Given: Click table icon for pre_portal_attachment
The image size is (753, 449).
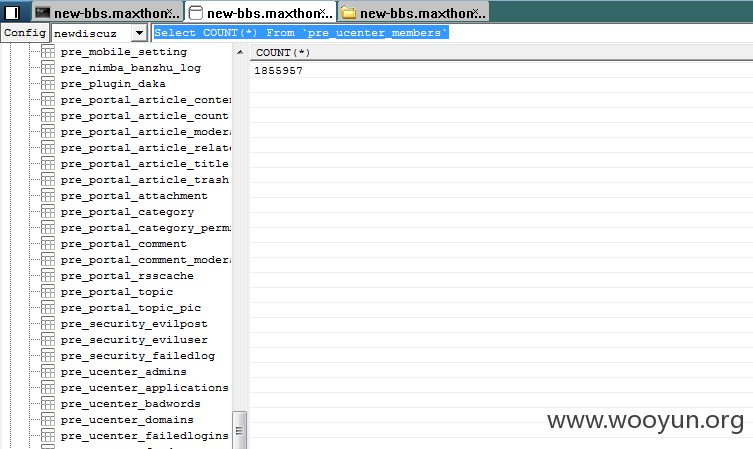Looking at the screenshot, I should 48,195.
